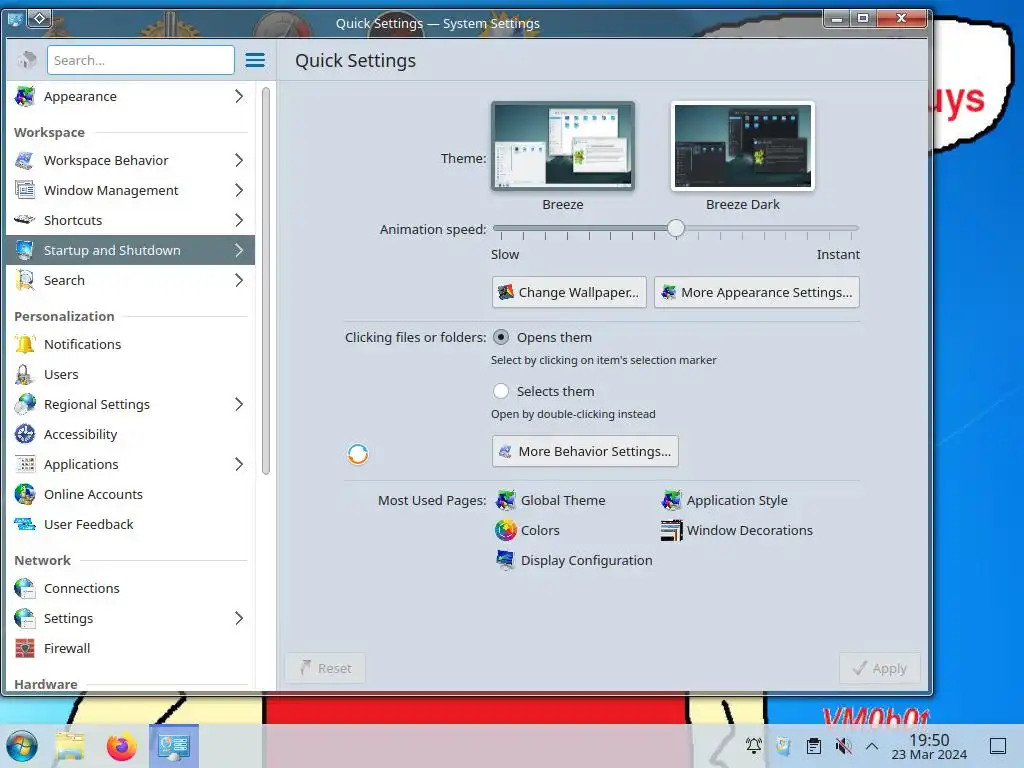
Task: Open the Display Configuration page icon
Action: pos(505,560)
